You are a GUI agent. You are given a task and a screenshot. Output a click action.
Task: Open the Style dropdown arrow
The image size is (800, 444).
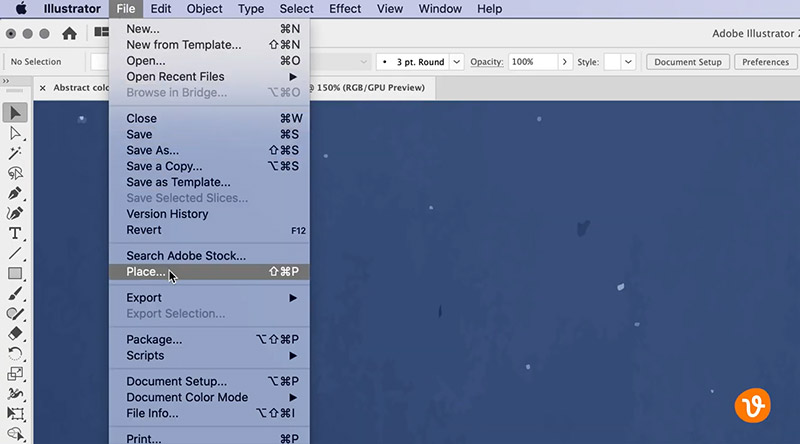[628, 62]
